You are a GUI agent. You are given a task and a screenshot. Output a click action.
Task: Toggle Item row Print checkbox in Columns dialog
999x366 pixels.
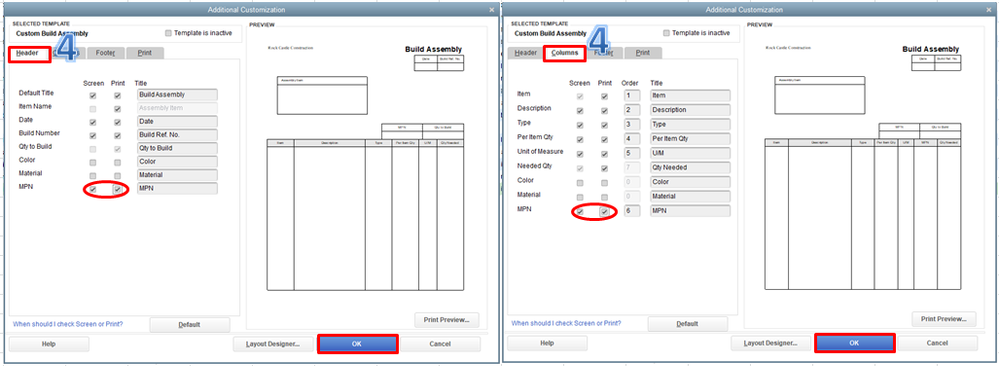click(605, 96)
